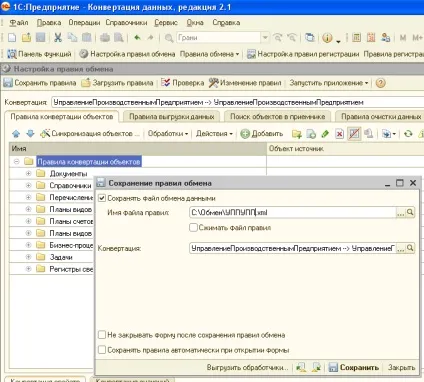The width and height of the screenshot is (424, 382).
Task: Expand the Задачи folder node
Action: [28, 257]
